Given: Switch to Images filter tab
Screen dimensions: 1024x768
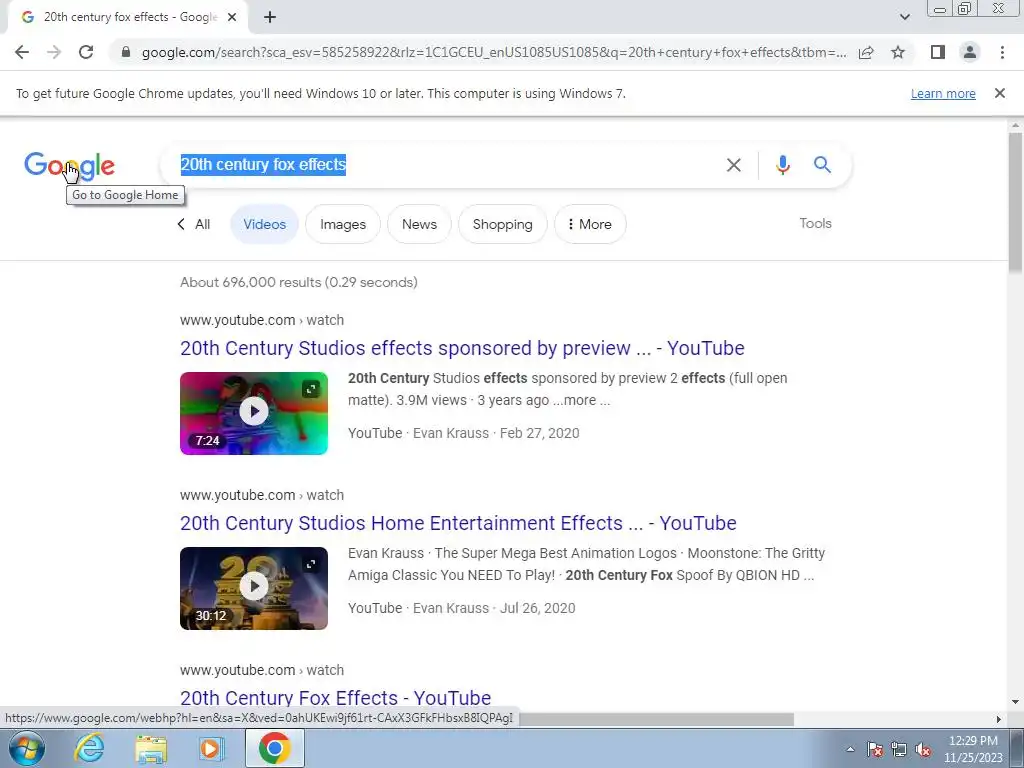Looking at the screenshot, I should [x=343, y=224].
